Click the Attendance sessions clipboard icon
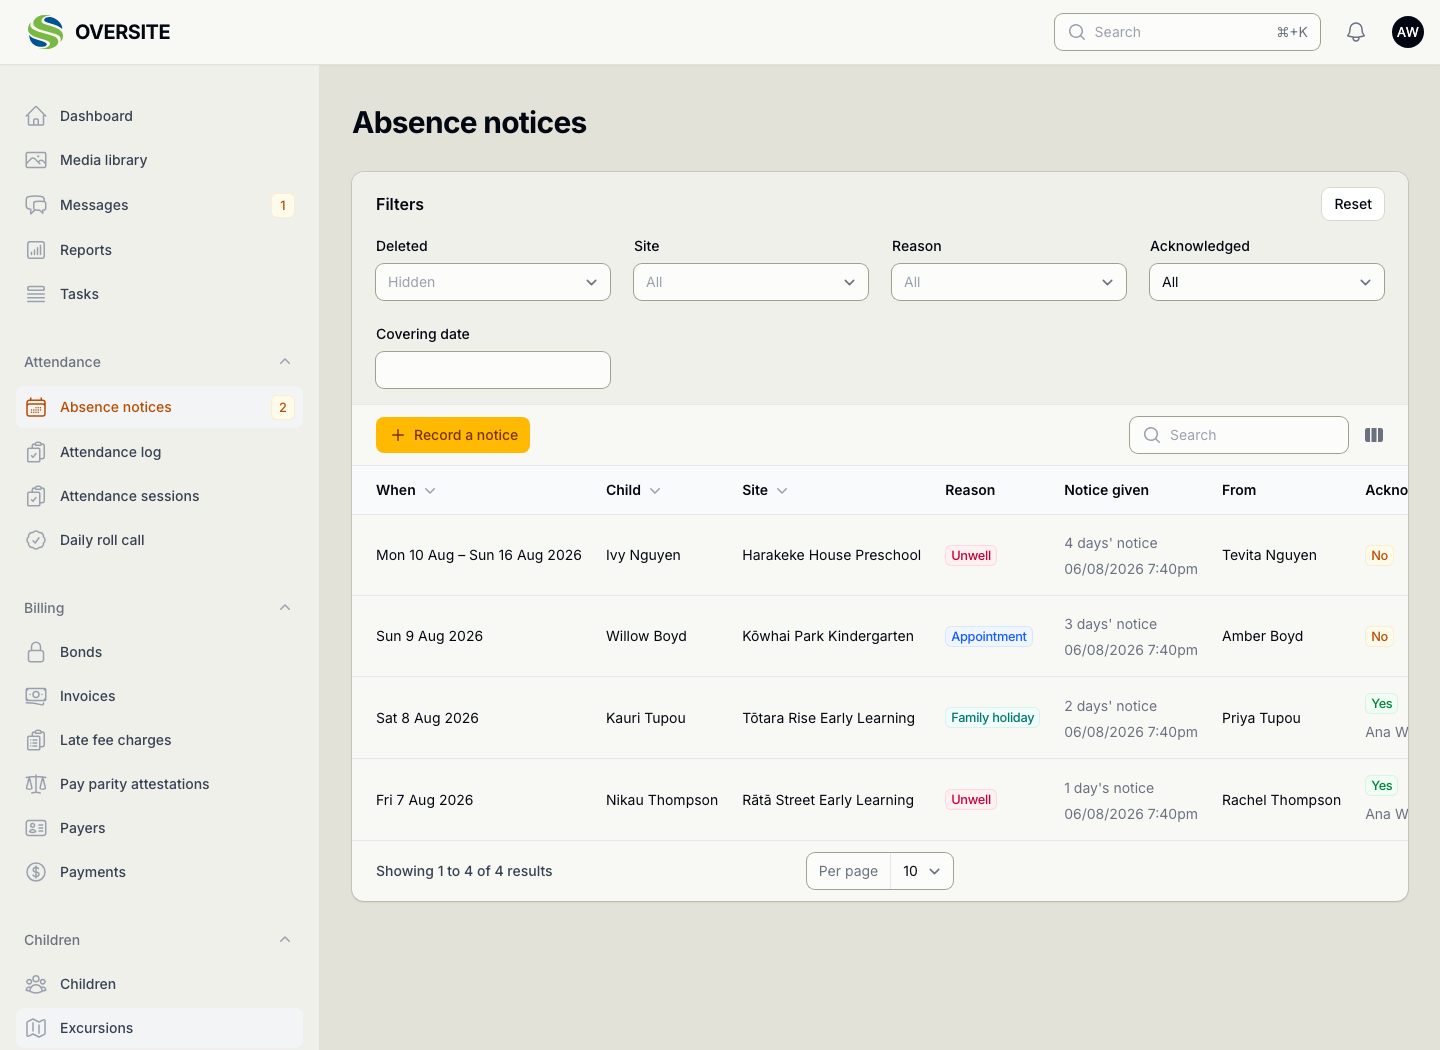Image resolution: width=1440 pixels, height=1050 pixels. (x=36, y=496)
